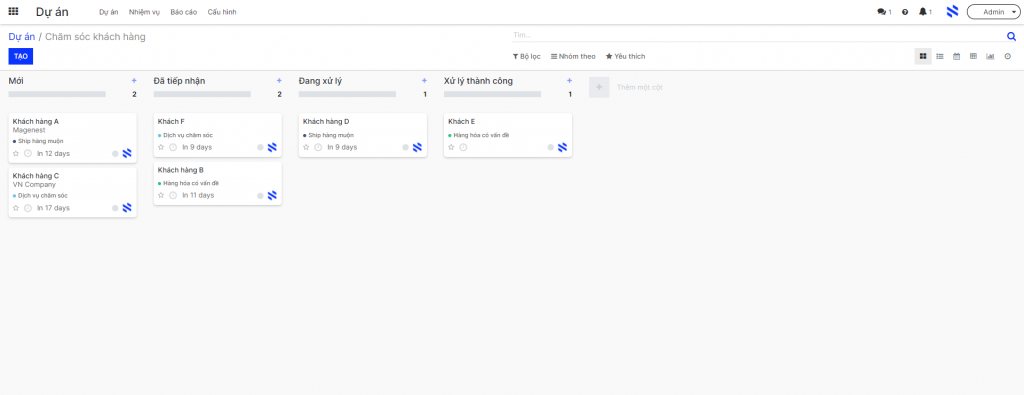Open the activity clock on Khách hàng B

173,195
